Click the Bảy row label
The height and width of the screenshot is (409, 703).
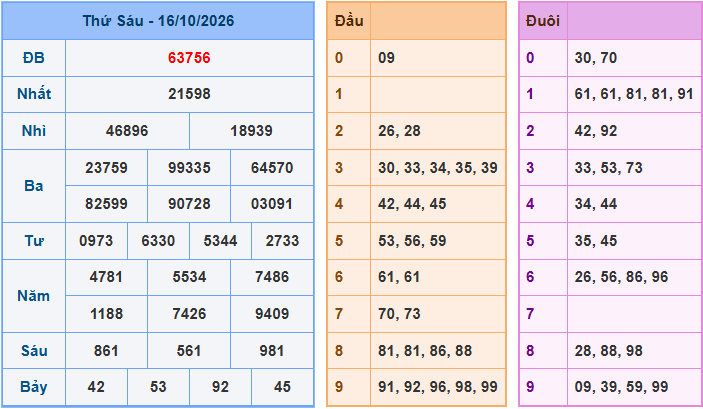(34, 387)
